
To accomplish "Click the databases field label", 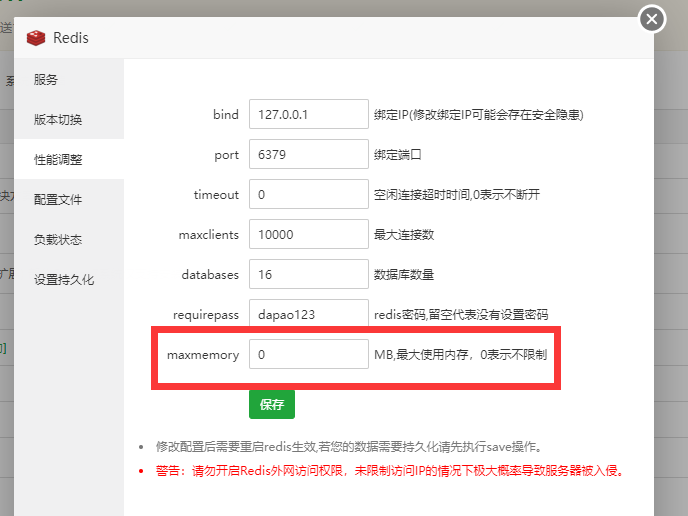I will point(210,275).
